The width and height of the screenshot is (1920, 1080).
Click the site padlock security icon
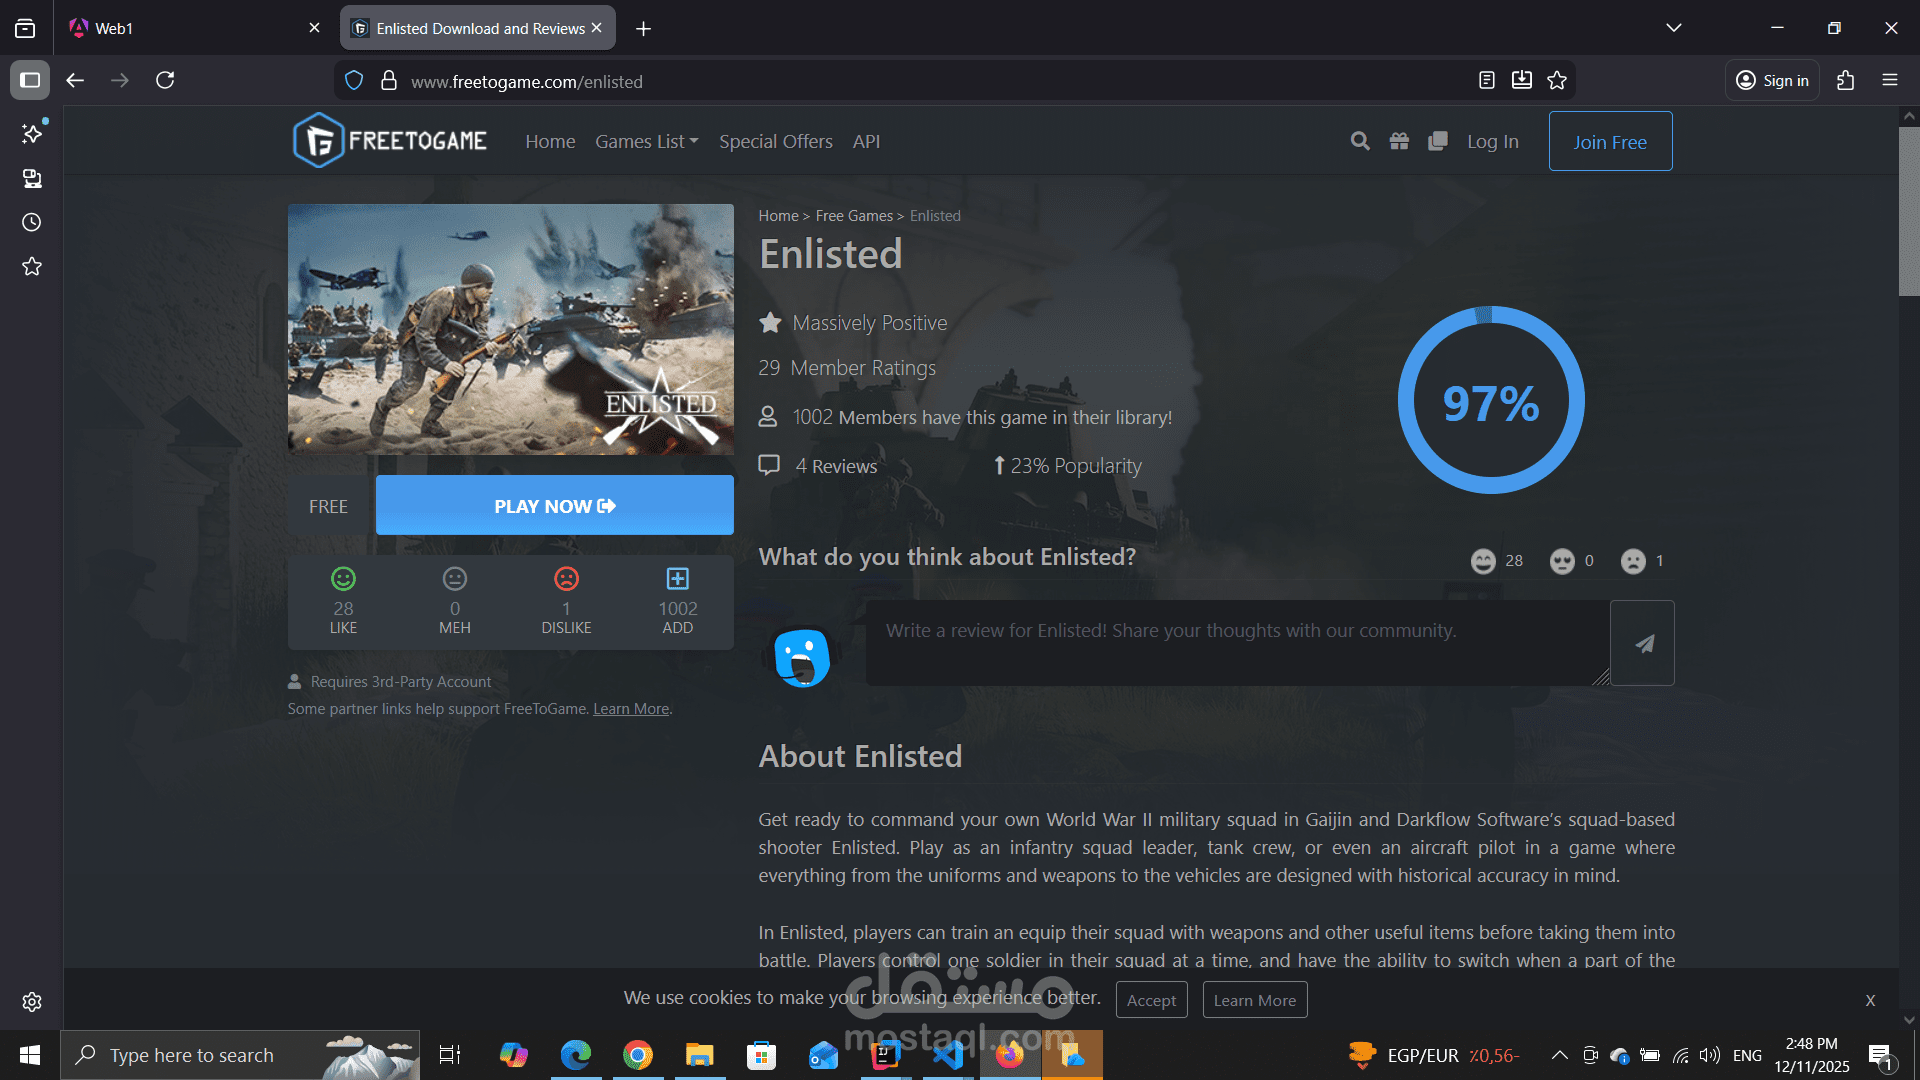(389, 81)
